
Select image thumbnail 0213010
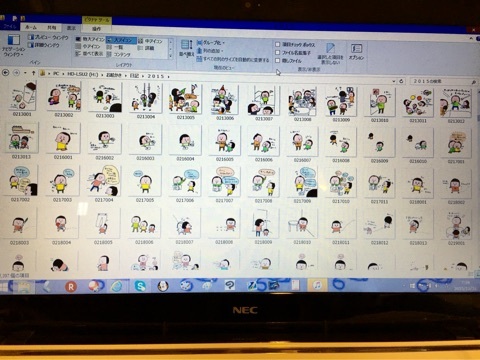pos(380,101)
